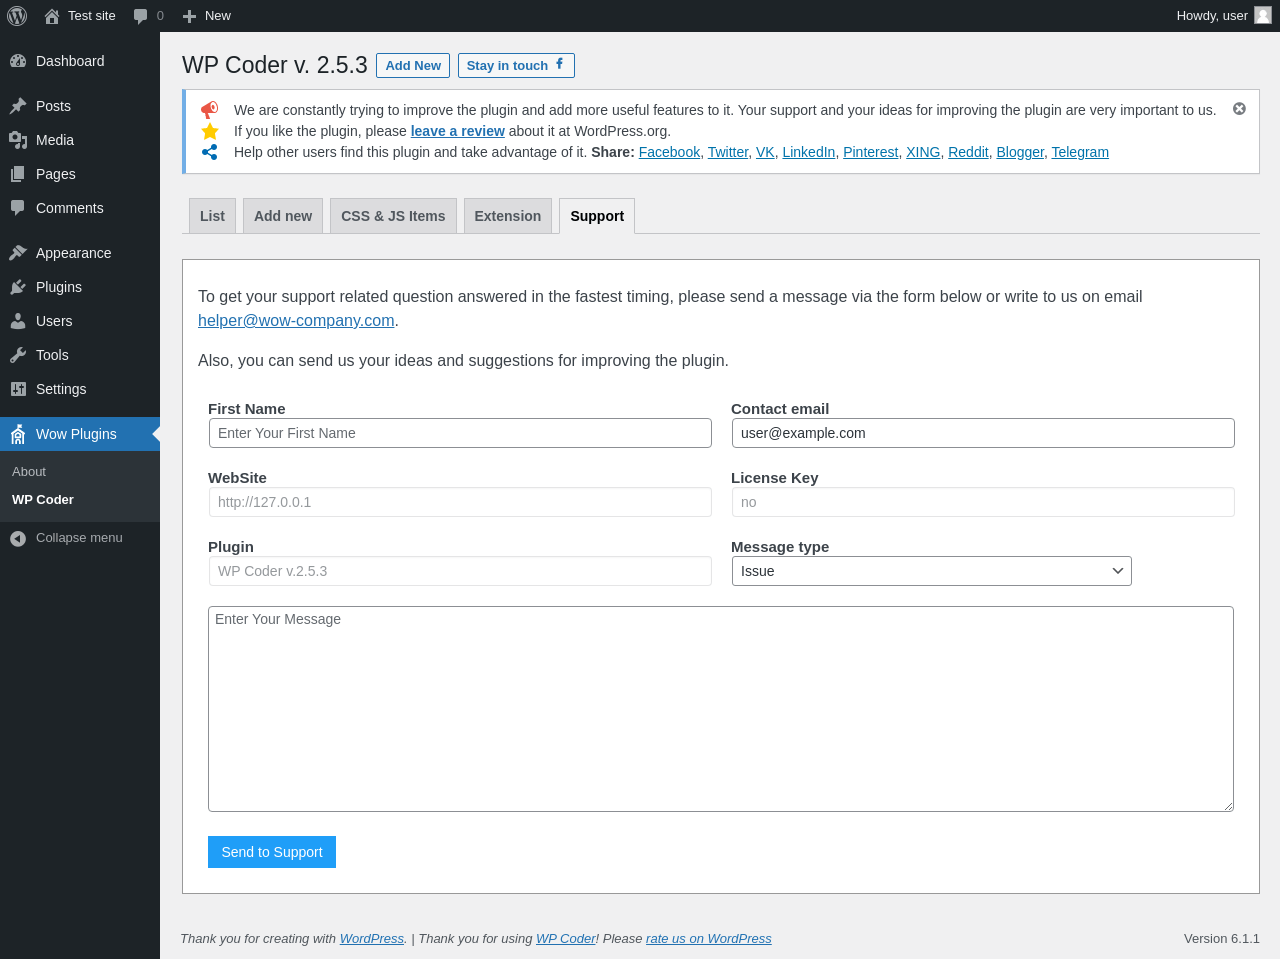
Task: Share via Pinterest link
Action: point(871,152)
